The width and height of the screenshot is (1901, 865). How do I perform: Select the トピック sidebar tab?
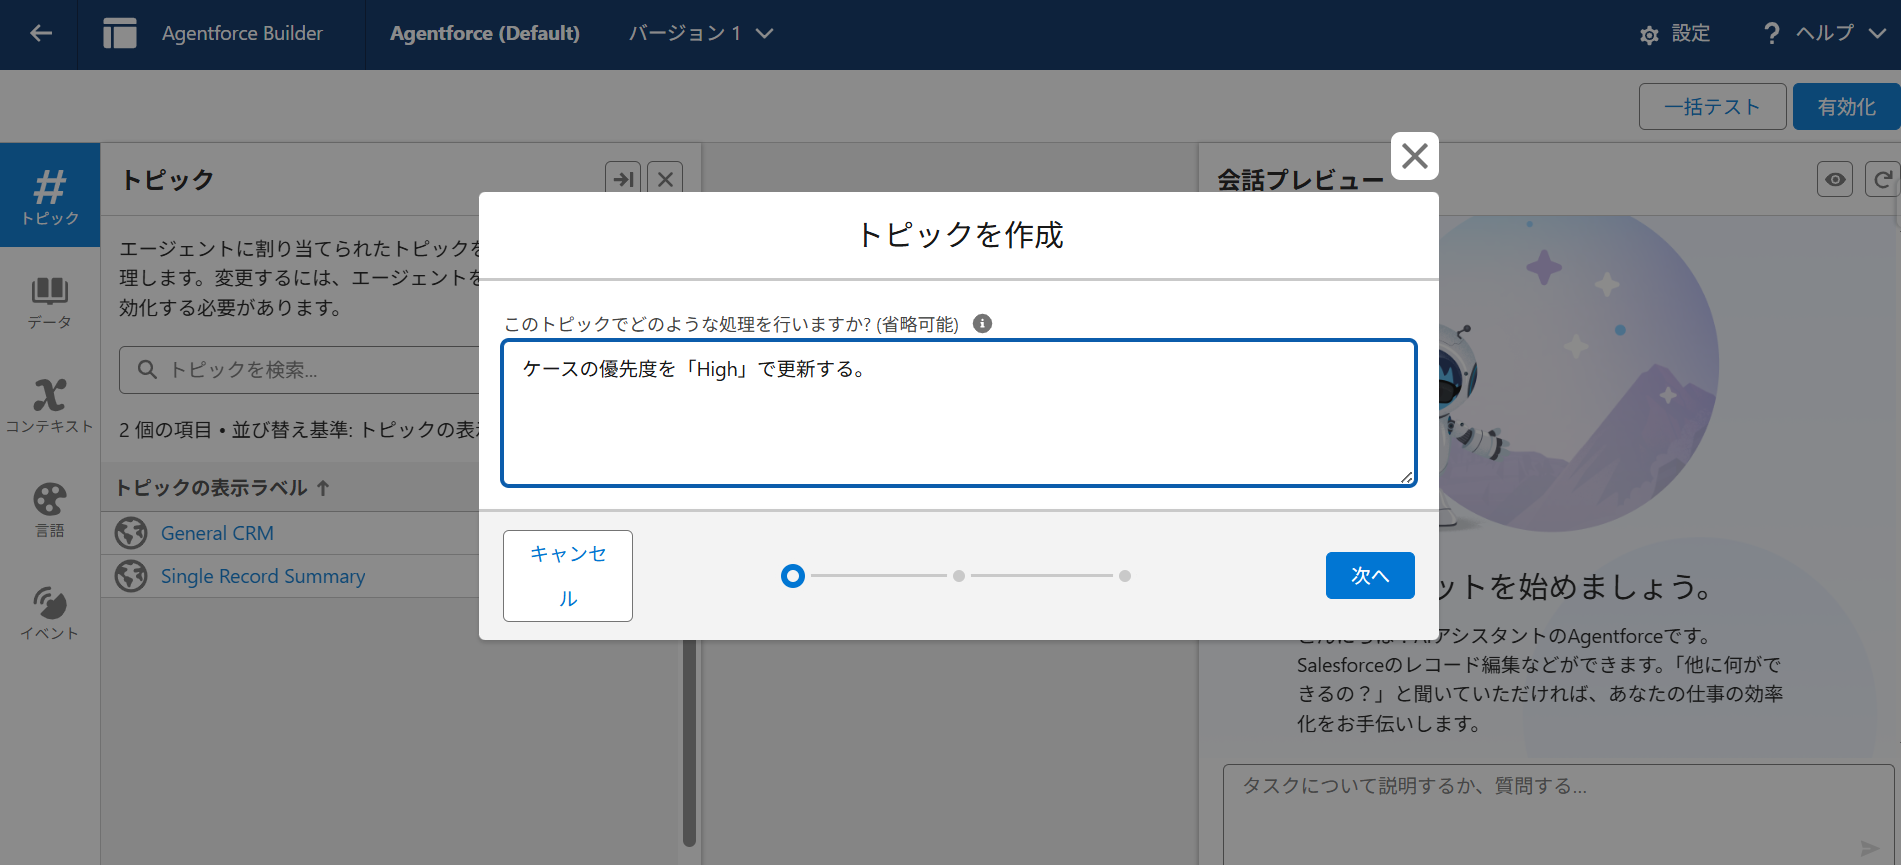[50, 195]
